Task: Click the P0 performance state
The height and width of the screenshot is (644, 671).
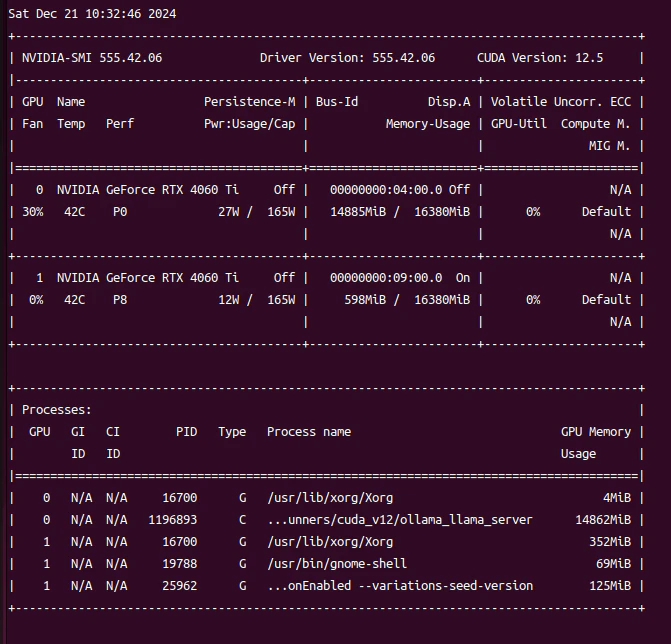Action: pos(120,212)
